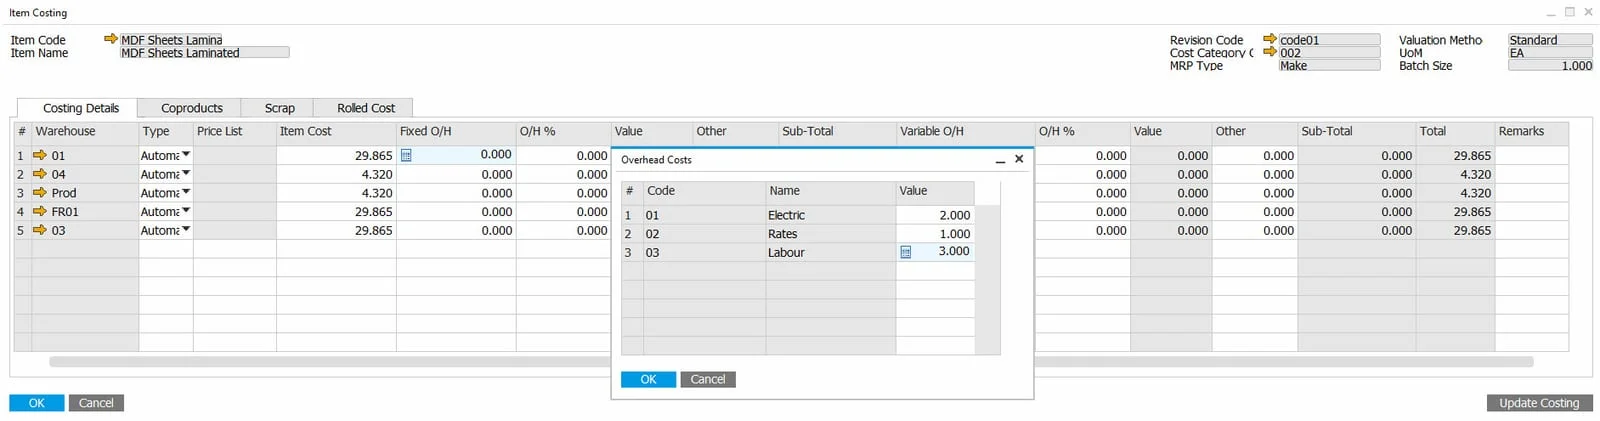Click the Cost Category field 002
Screen dimensions: 1600x421
(1329, 53)
